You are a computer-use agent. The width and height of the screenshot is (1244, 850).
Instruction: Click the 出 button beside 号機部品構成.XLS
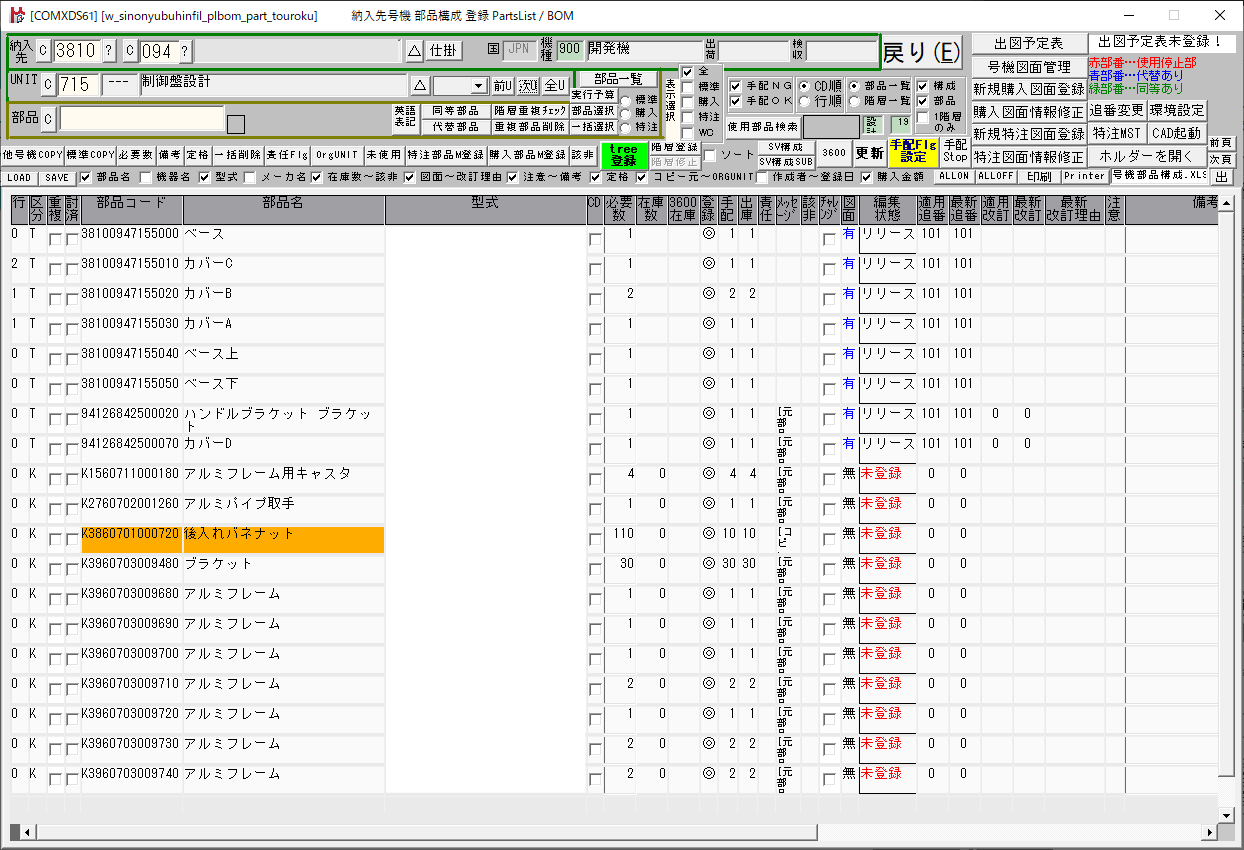[x=1221, y=177]
